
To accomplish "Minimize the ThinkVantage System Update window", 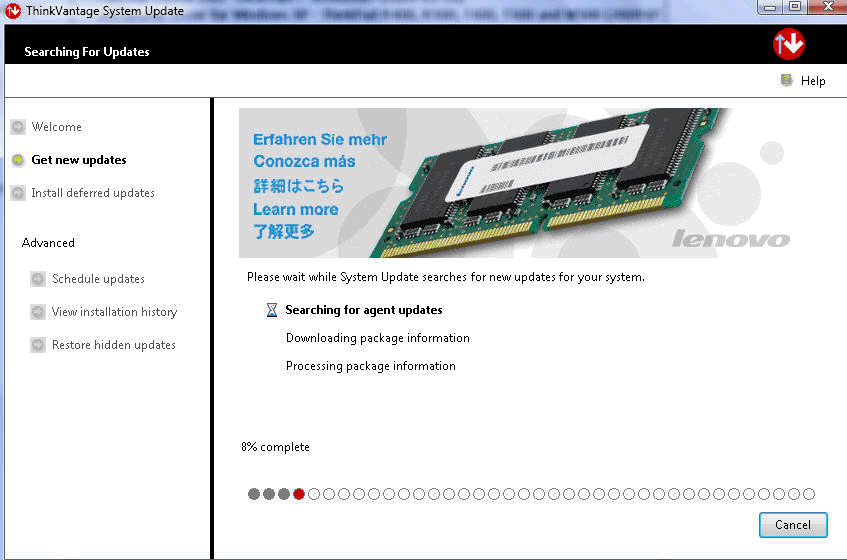I will tap(770, 7).
